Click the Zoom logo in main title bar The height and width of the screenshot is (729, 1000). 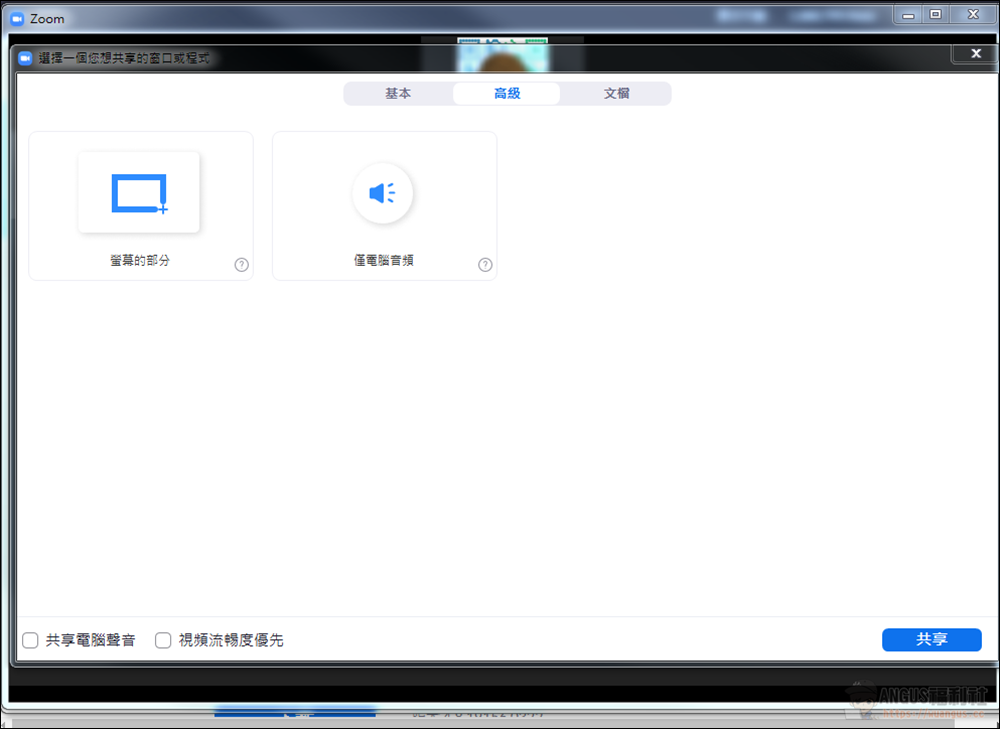pos(16,18)
